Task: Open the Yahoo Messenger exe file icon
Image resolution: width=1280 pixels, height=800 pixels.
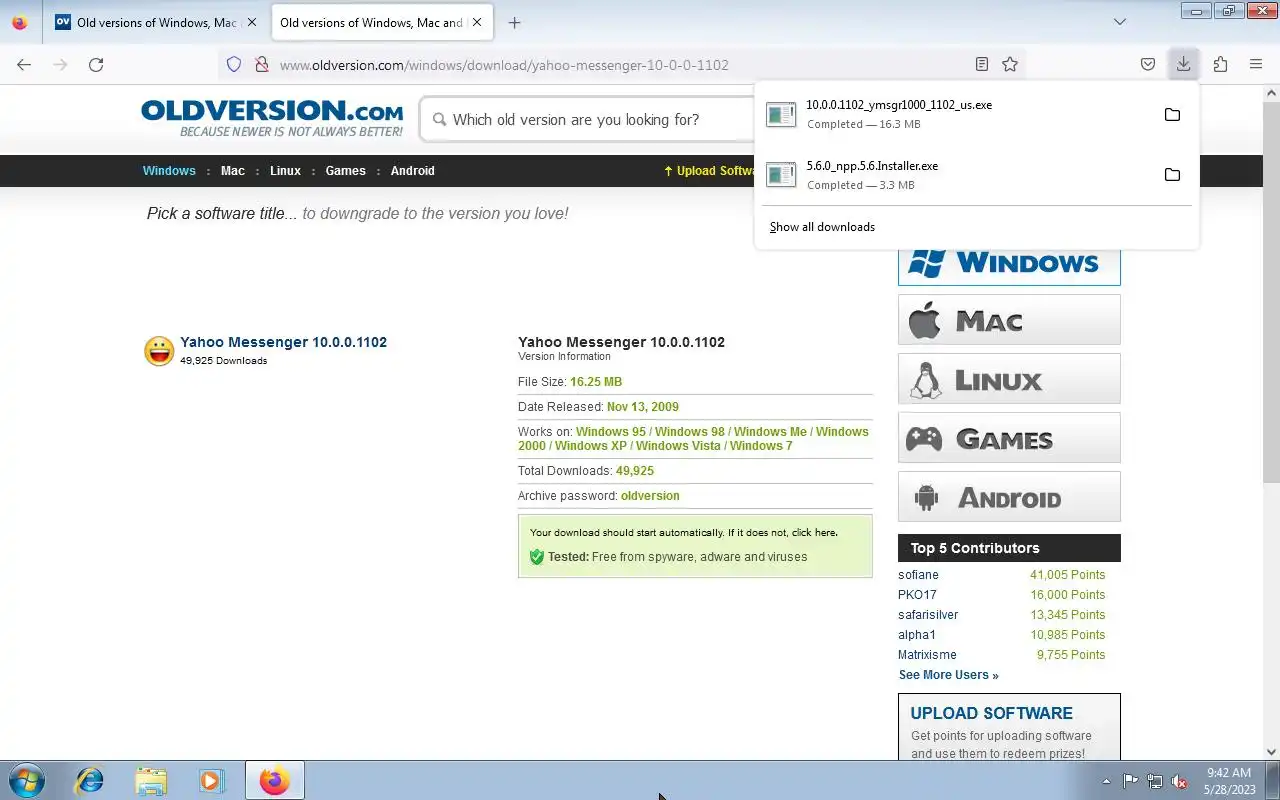Action: coord(781,114)
